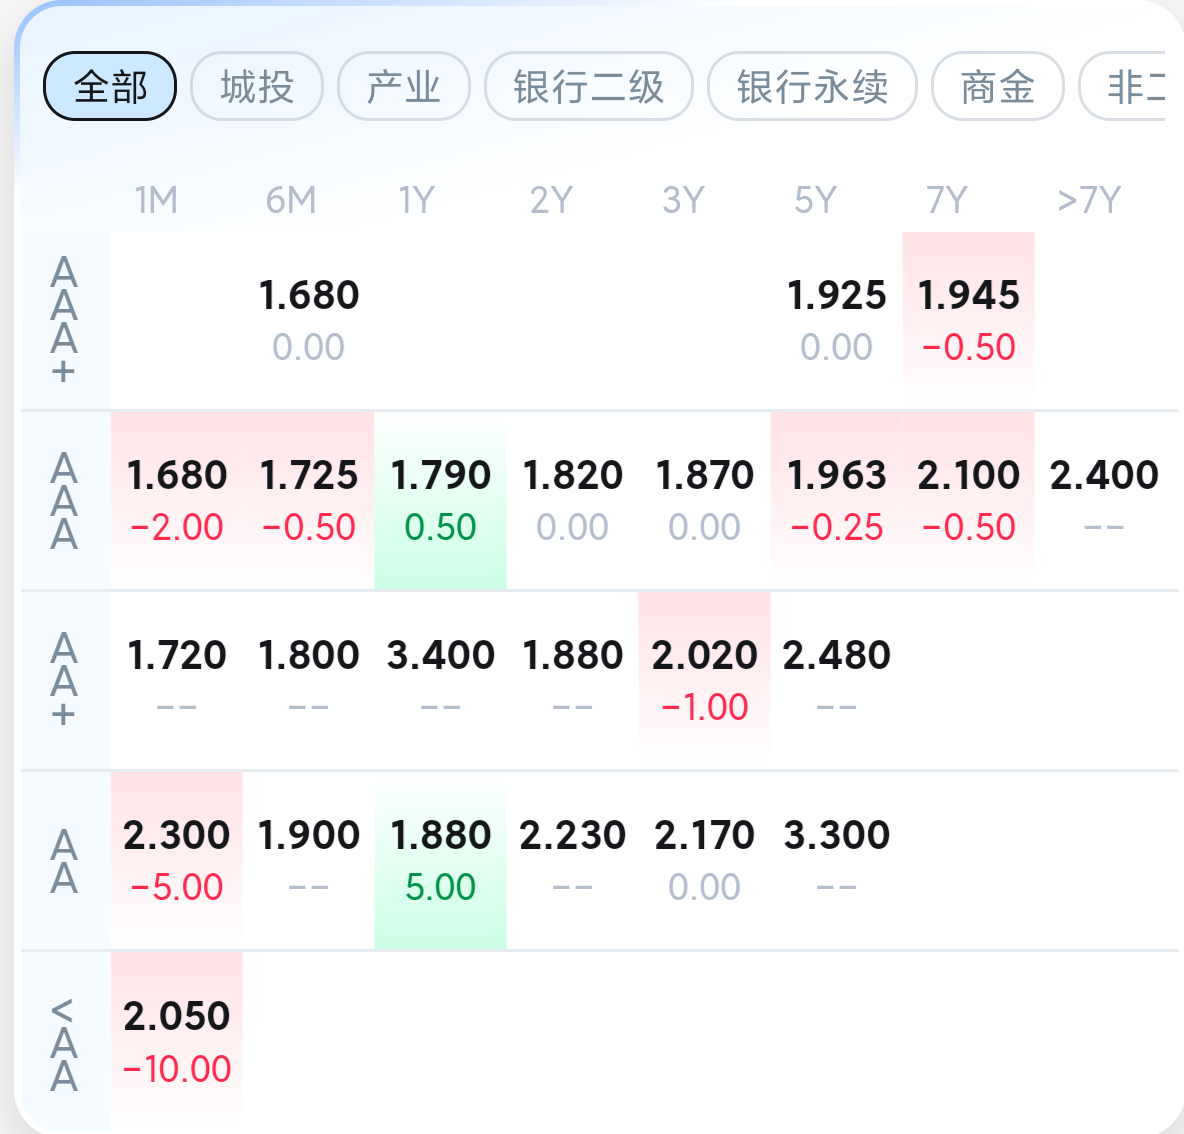Select the AAA 1Y cell showing 1.790
Image resolution: width=1184 pixels, height=1134 pixels.
tap(441, 498)
